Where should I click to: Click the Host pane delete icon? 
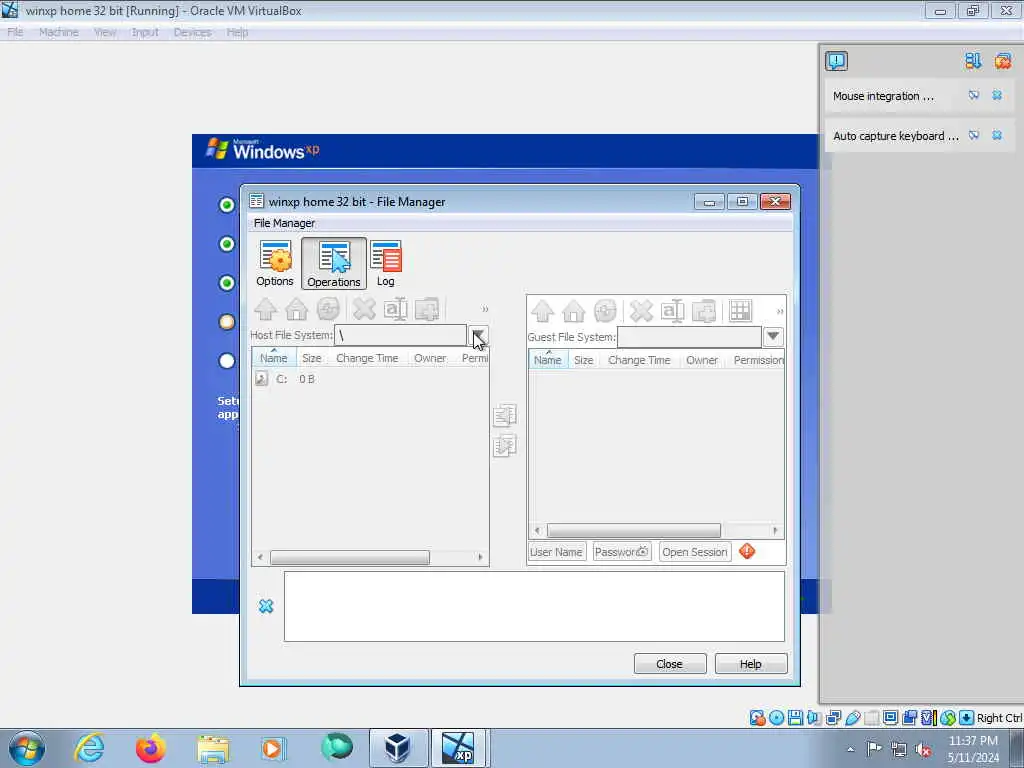364,310
